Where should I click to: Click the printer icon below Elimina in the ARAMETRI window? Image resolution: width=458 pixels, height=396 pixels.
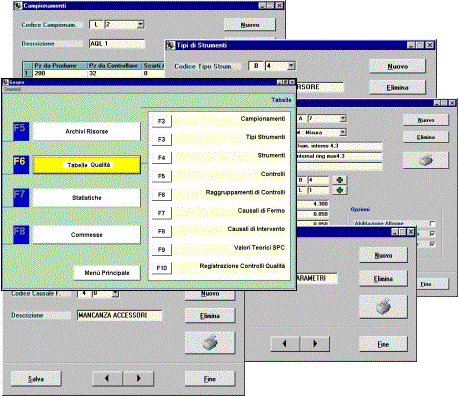pos(383,307)
